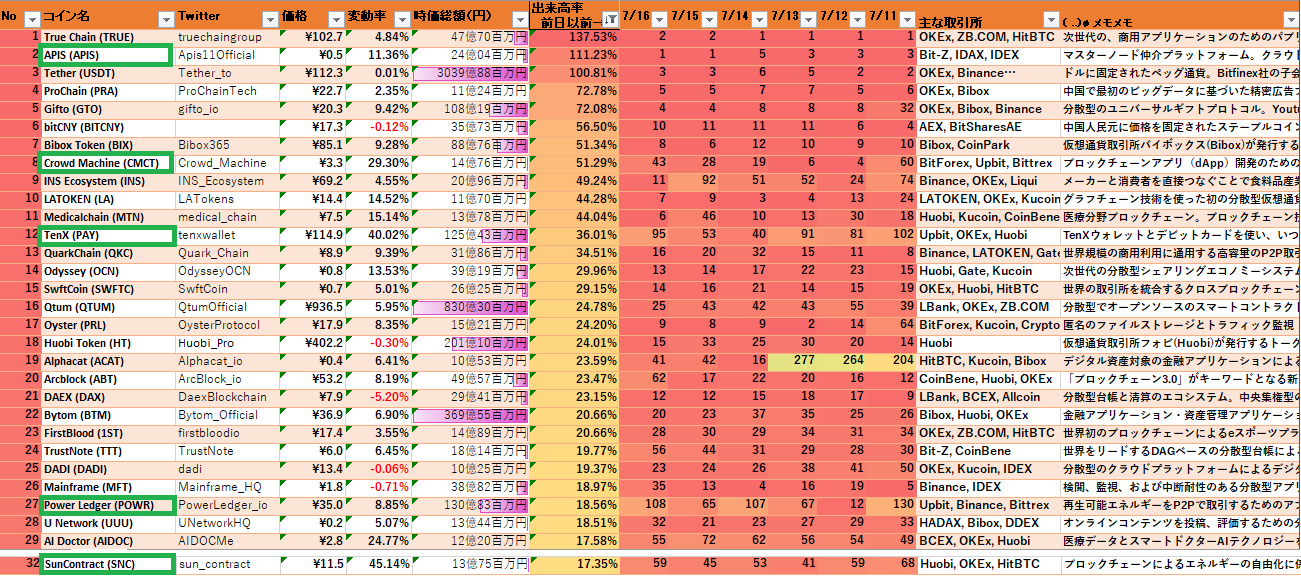Open the 7/11 column filter dropdown
This screenshot has width=1301, height=581.
point(907,18)
